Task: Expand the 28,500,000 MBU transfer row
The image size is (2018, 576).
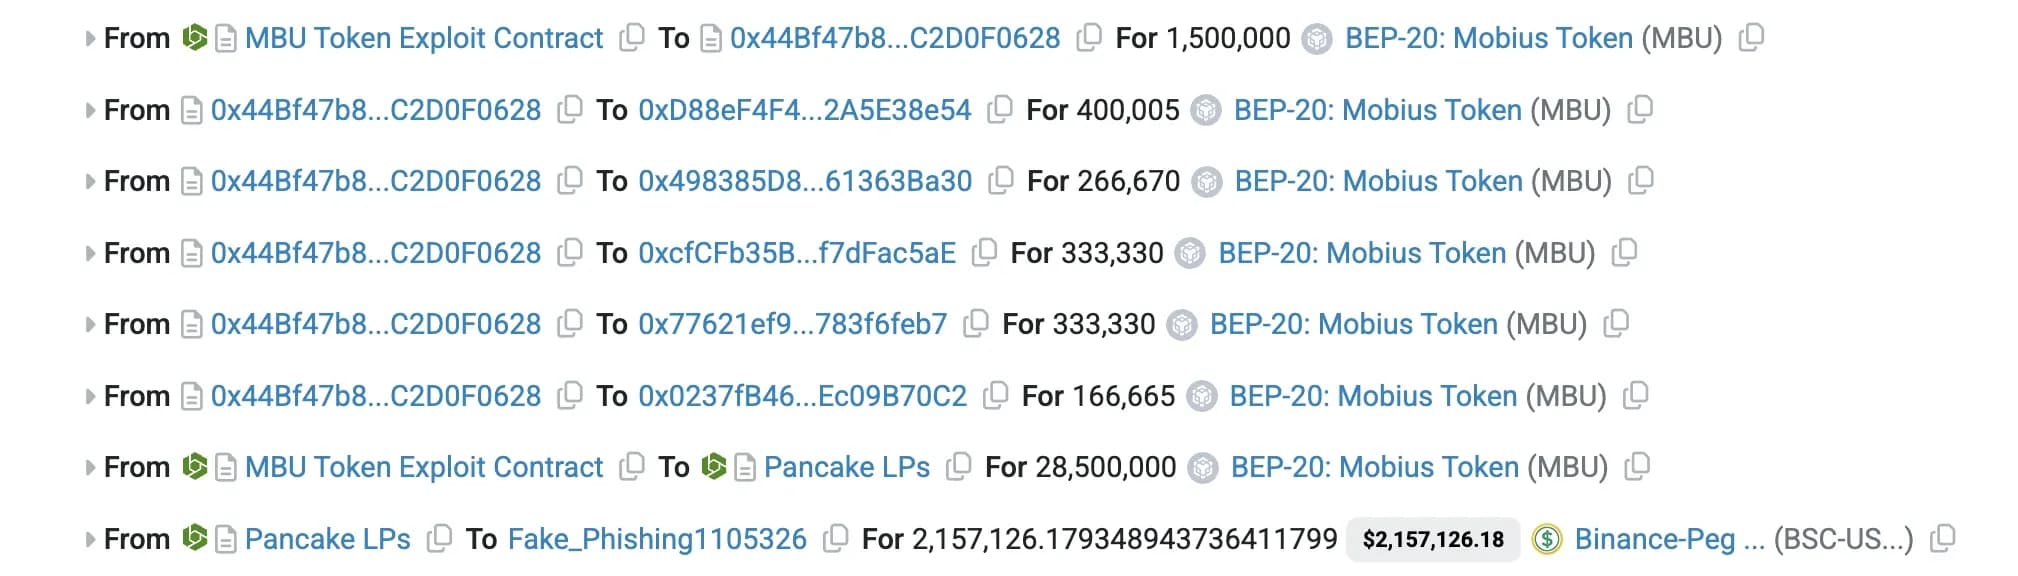Action: click(90, 467)
